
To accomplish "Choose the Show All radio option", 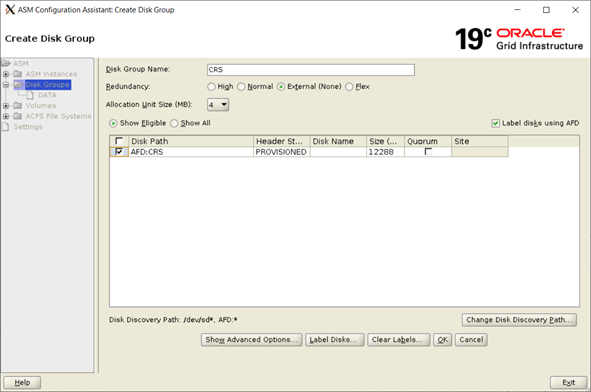I will 174,123.
